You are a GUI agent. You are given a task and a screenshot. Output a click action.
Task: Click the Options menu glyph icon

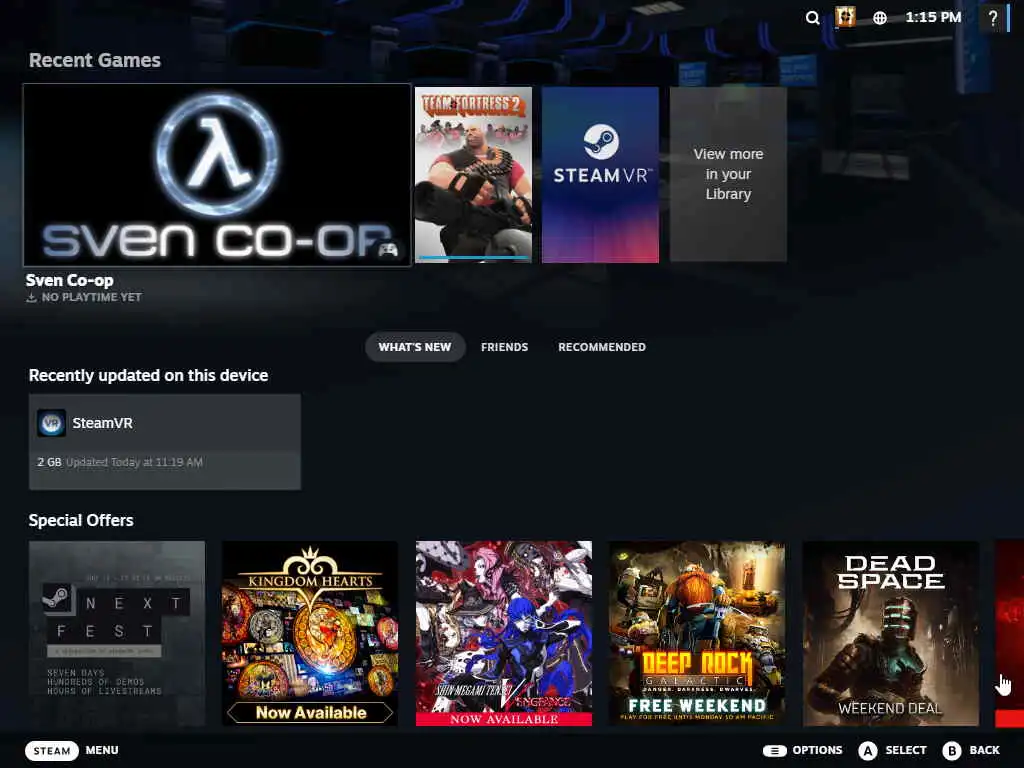(x=774, y=750)
